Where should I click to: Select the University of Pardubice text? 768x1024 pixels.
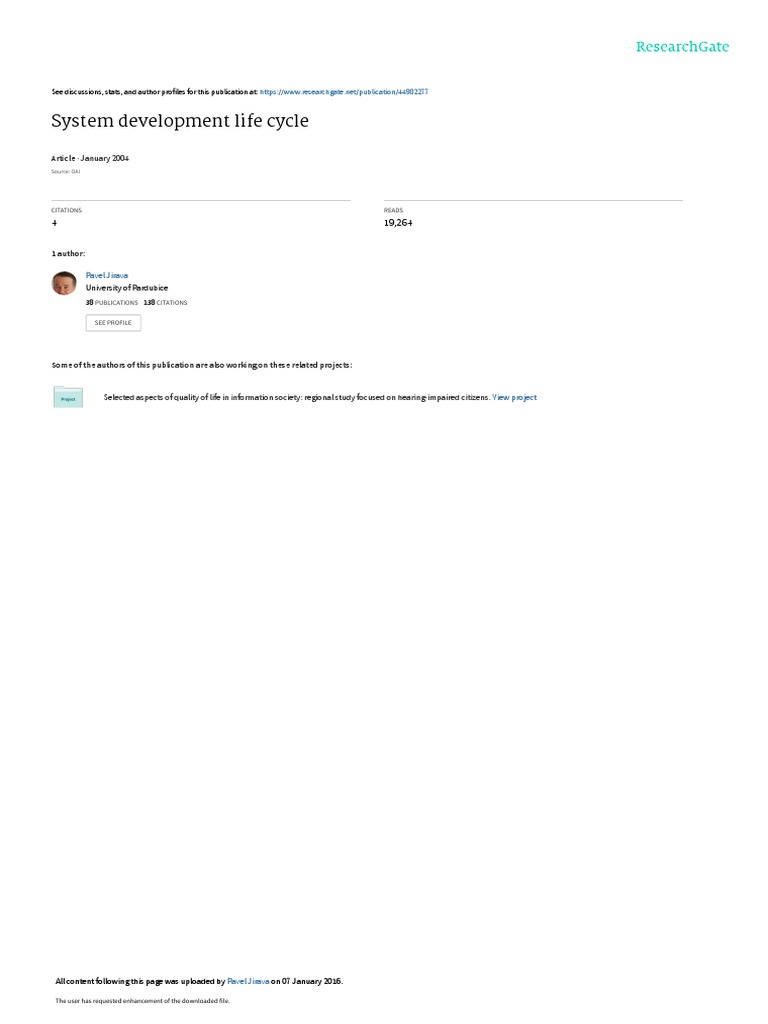(127, 288)
